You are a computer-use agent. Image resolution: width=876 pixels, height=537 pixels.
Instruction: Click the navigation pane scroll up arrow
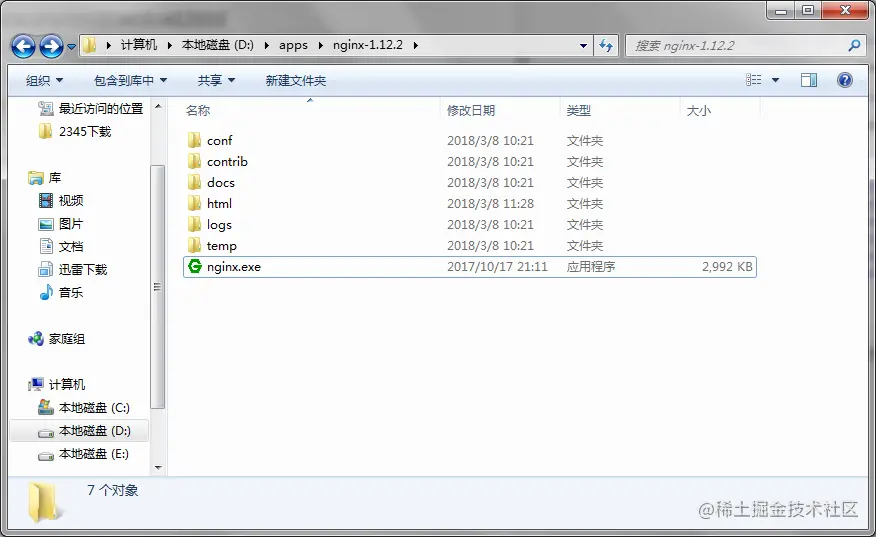158,106
